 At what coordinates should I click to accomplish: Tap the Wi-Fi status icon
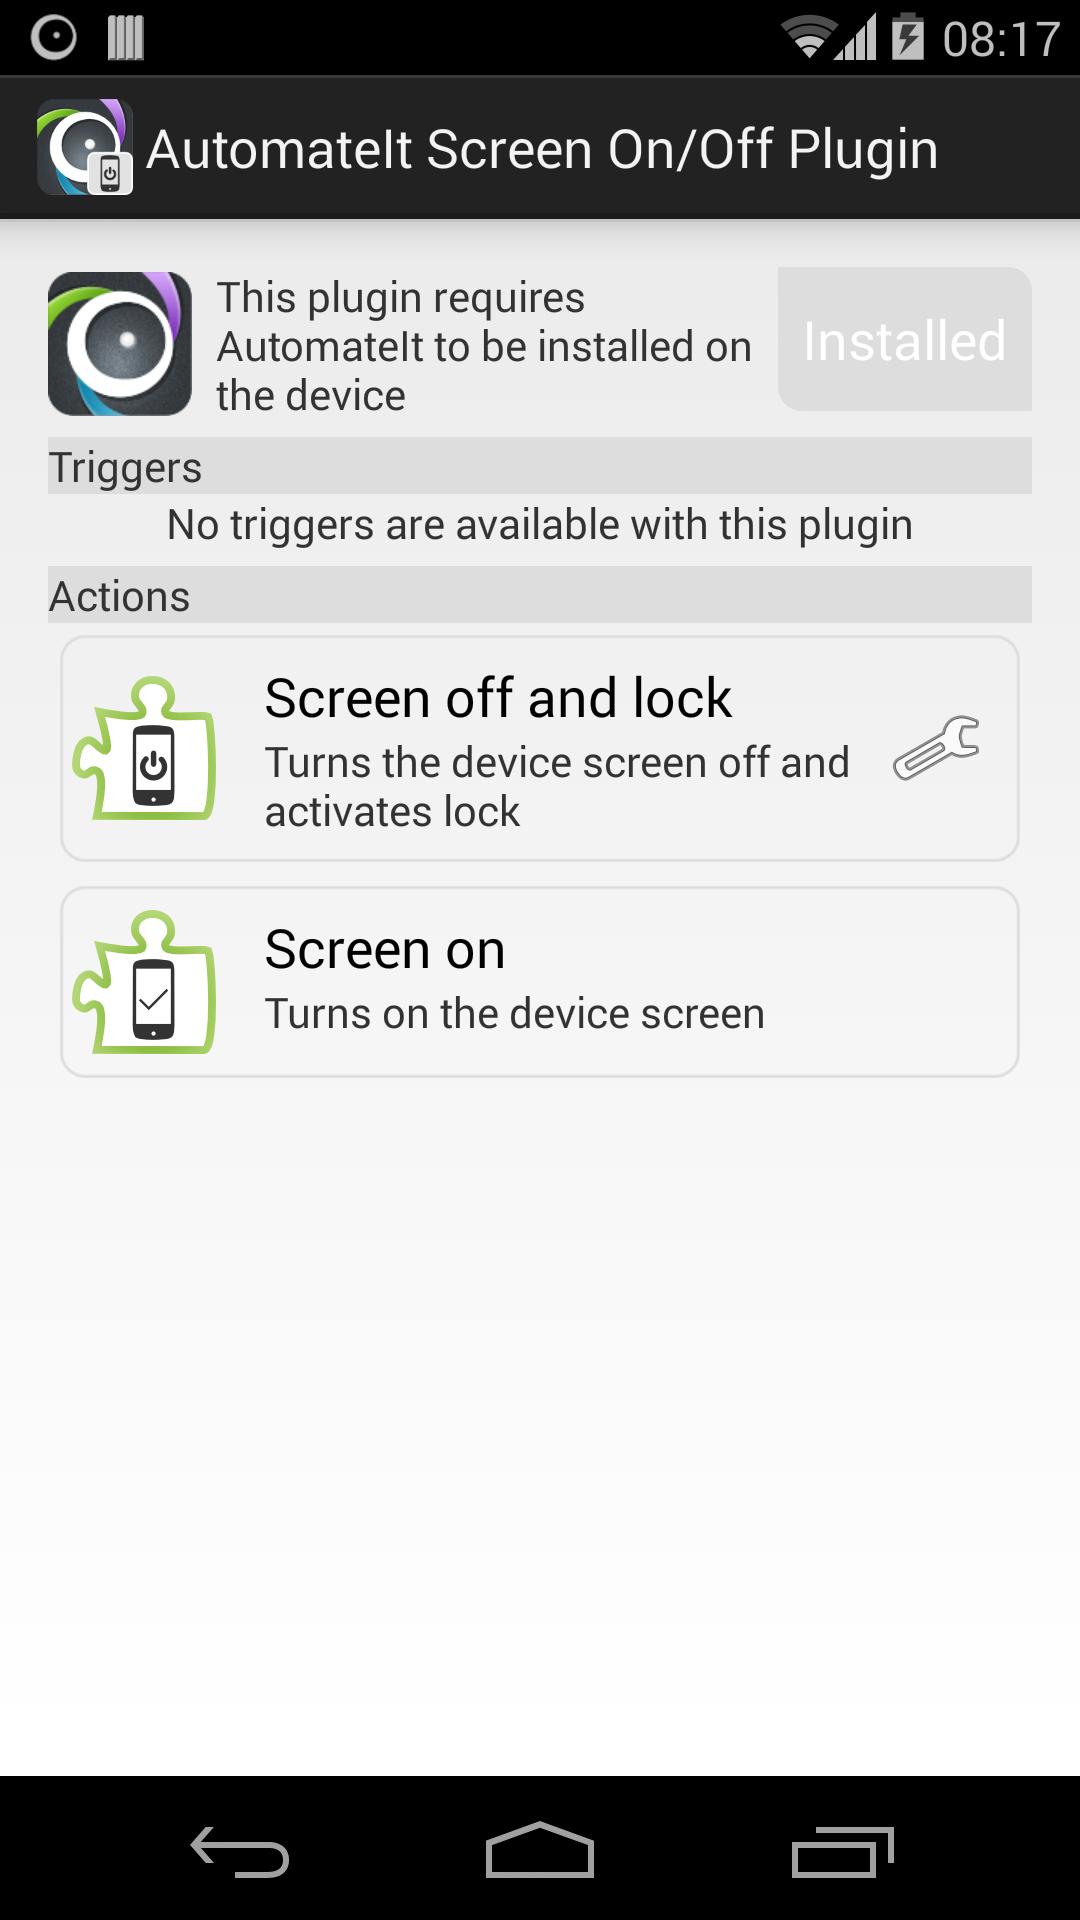tap(808, 38)
